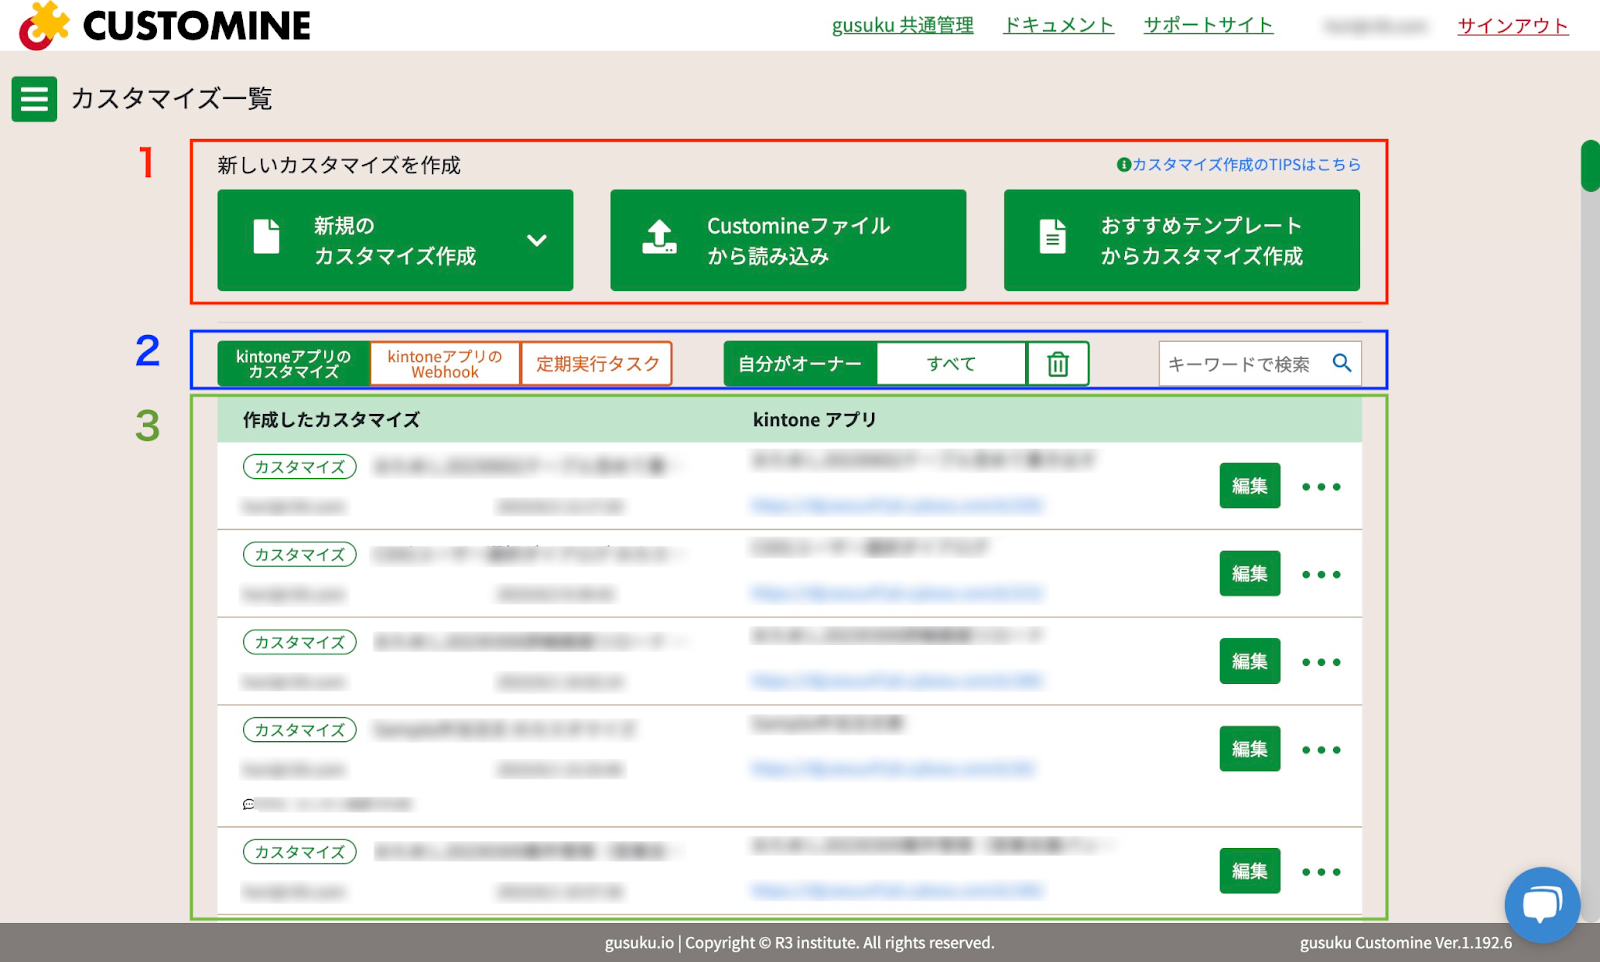This screenshot has height=962, width=1600.
Task: Click Customineファイルから読み込み button
Action: pyautogui.click(x=788, y=240)
